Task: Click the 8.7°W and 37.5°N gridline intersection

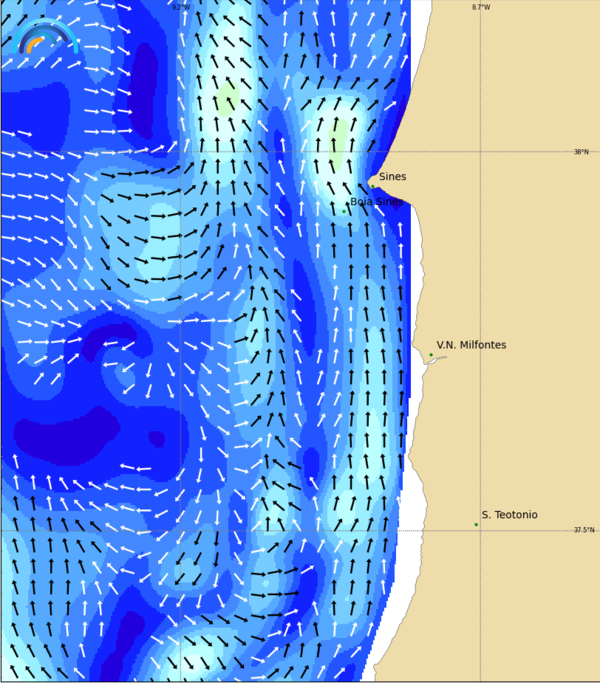Action: pyautogui.click(x=480, y=530)
